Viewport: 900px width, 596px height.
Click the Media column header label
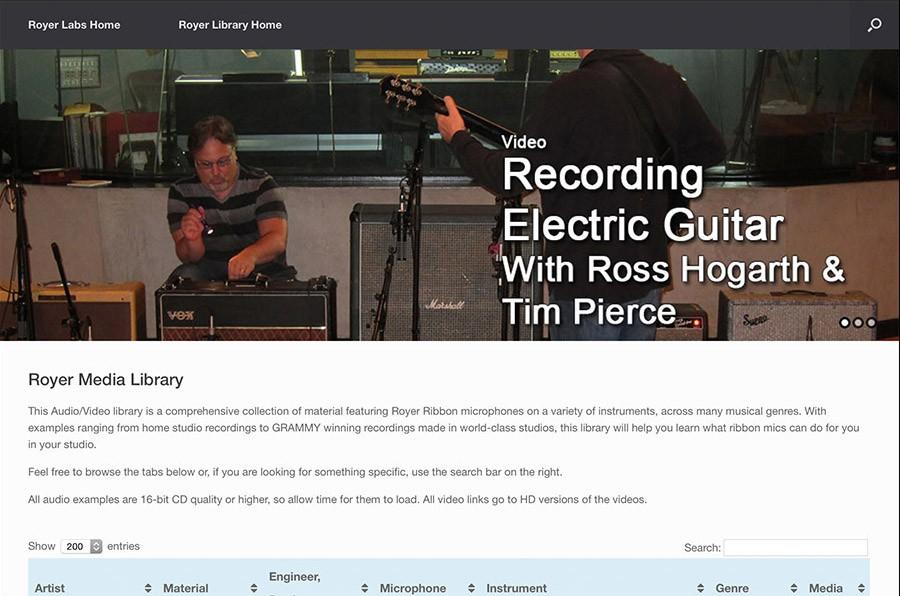[x=825, y=588]
